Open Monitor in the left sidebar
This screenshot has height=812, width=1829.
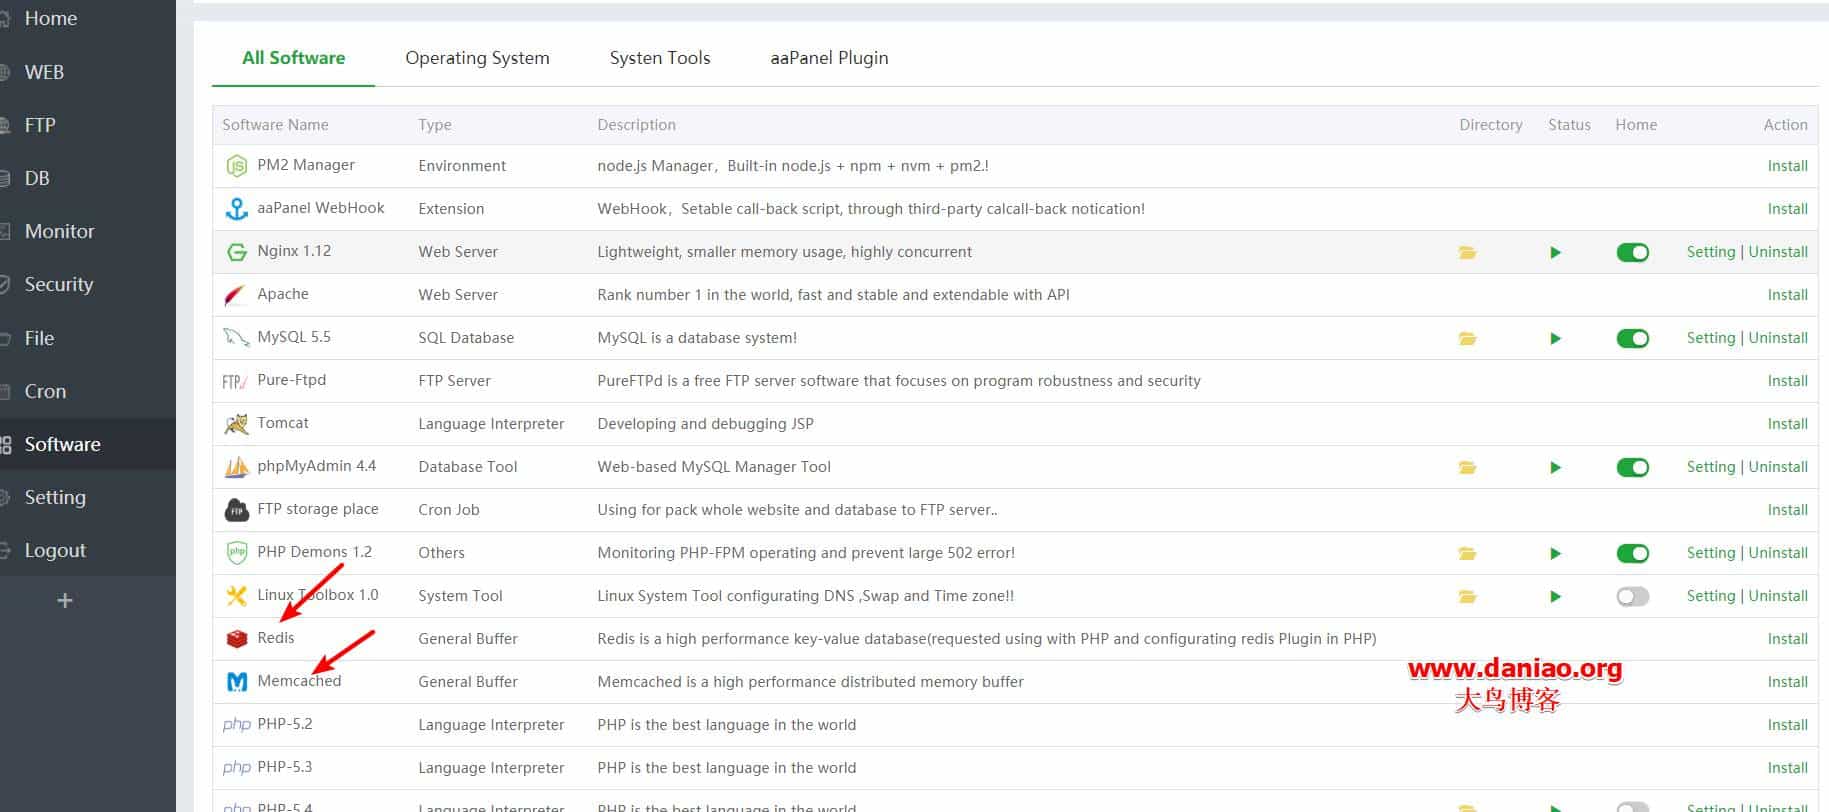(59, 231)
